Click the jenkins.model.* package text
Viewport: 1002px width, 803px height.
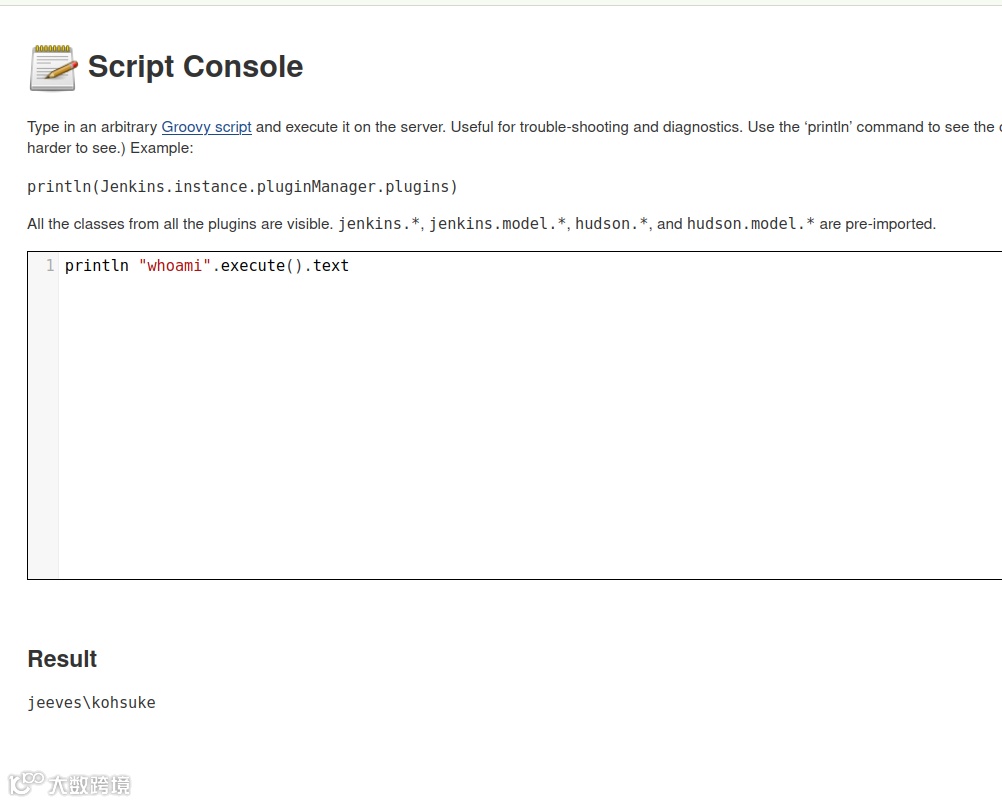coord(497,224)
